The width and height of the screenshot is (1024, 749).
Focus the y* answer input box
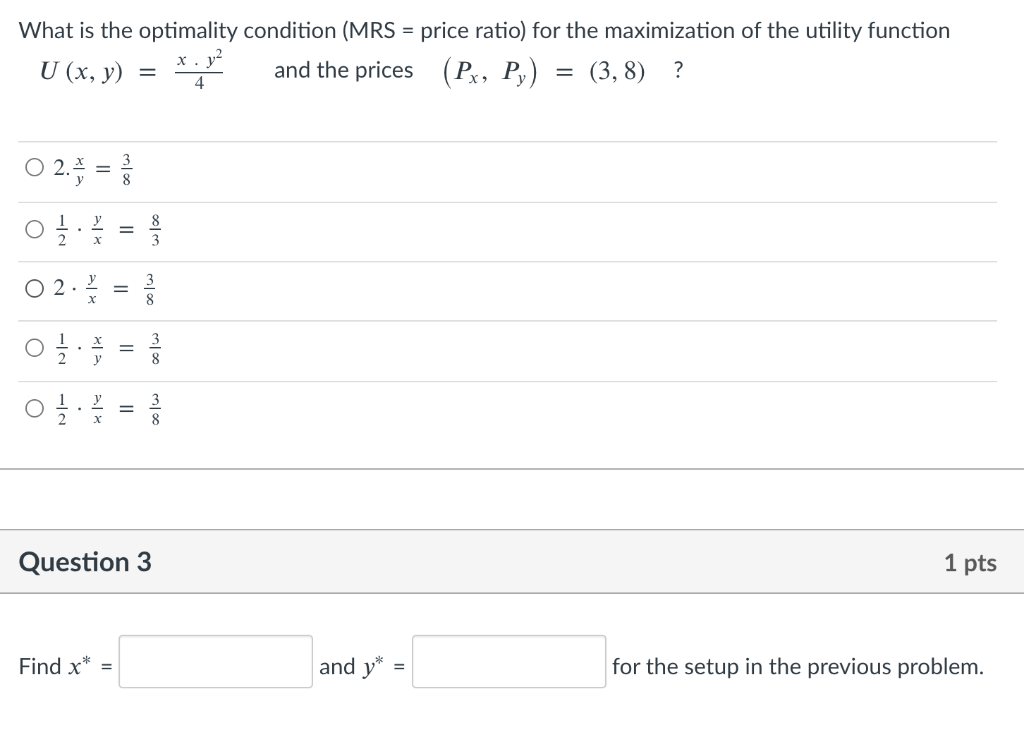click(x=509, y=661)
